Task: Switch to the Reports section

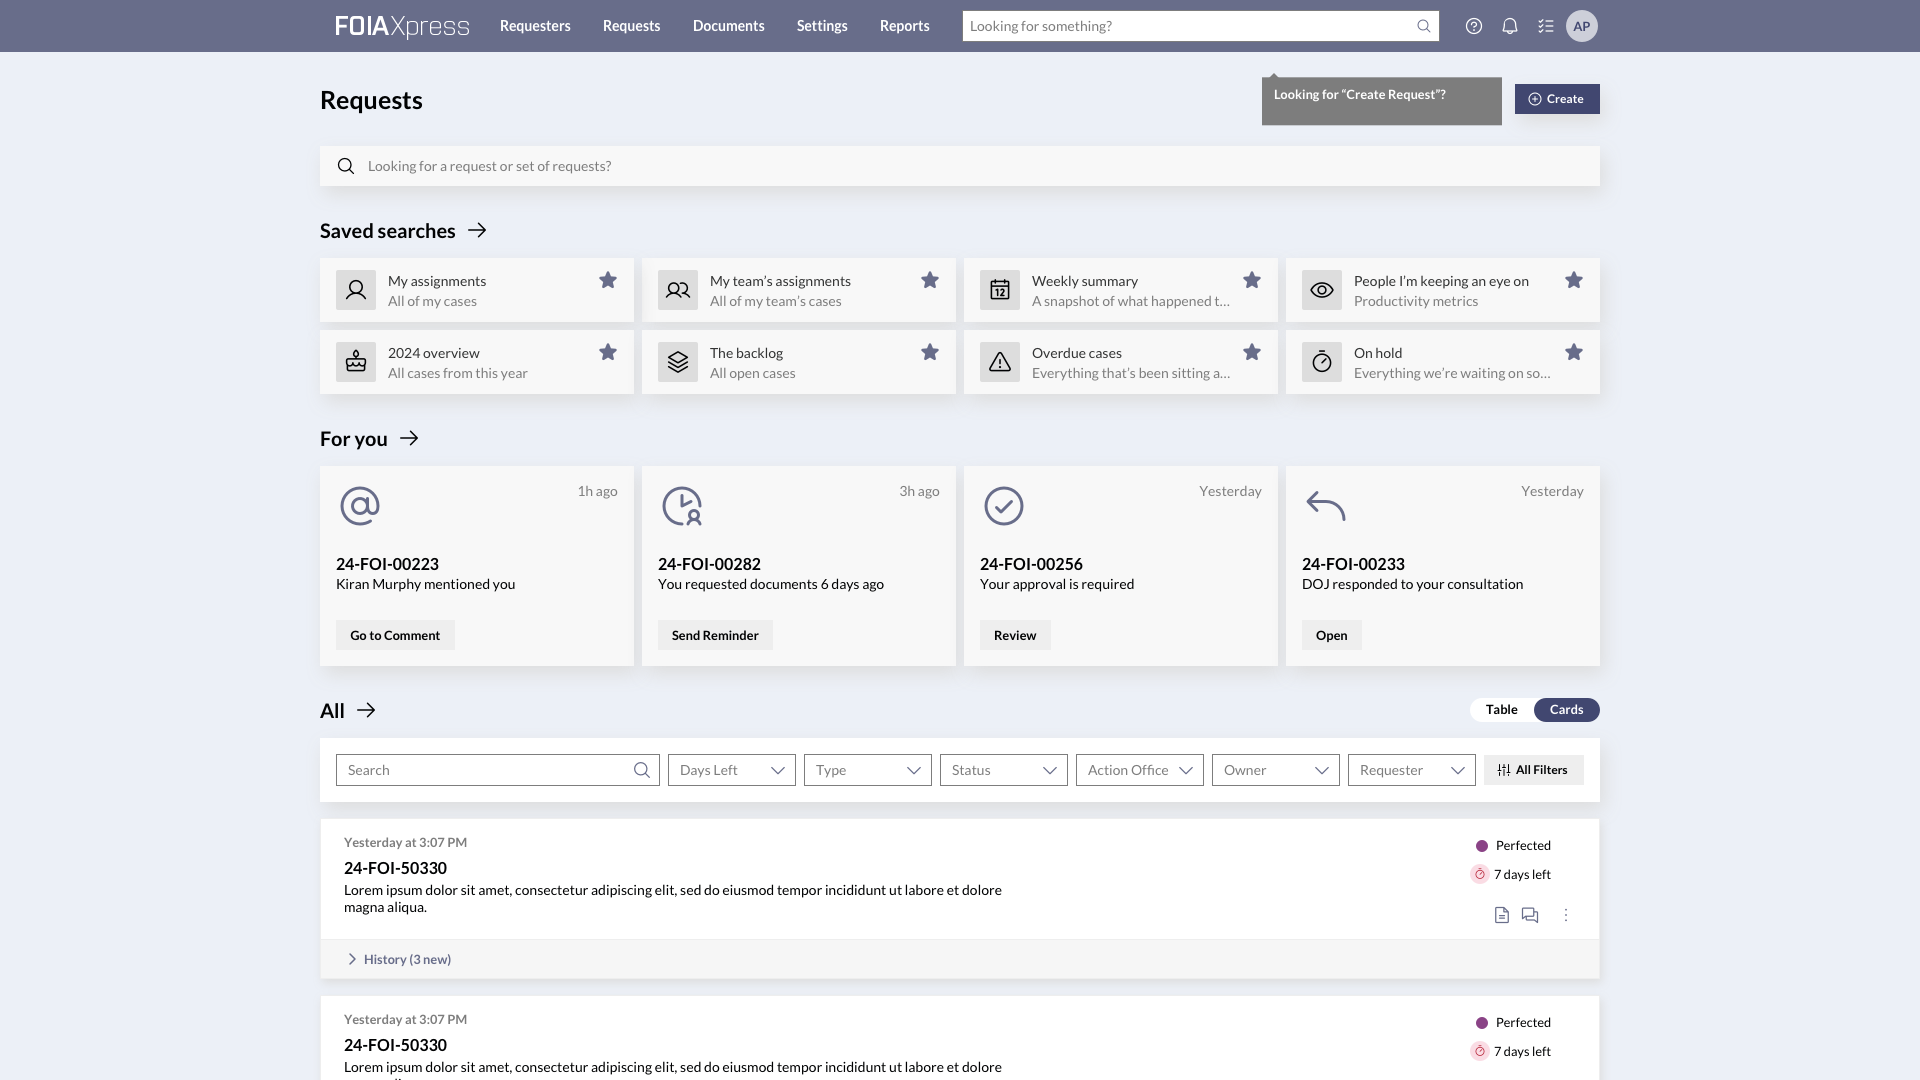Action: 904,26
